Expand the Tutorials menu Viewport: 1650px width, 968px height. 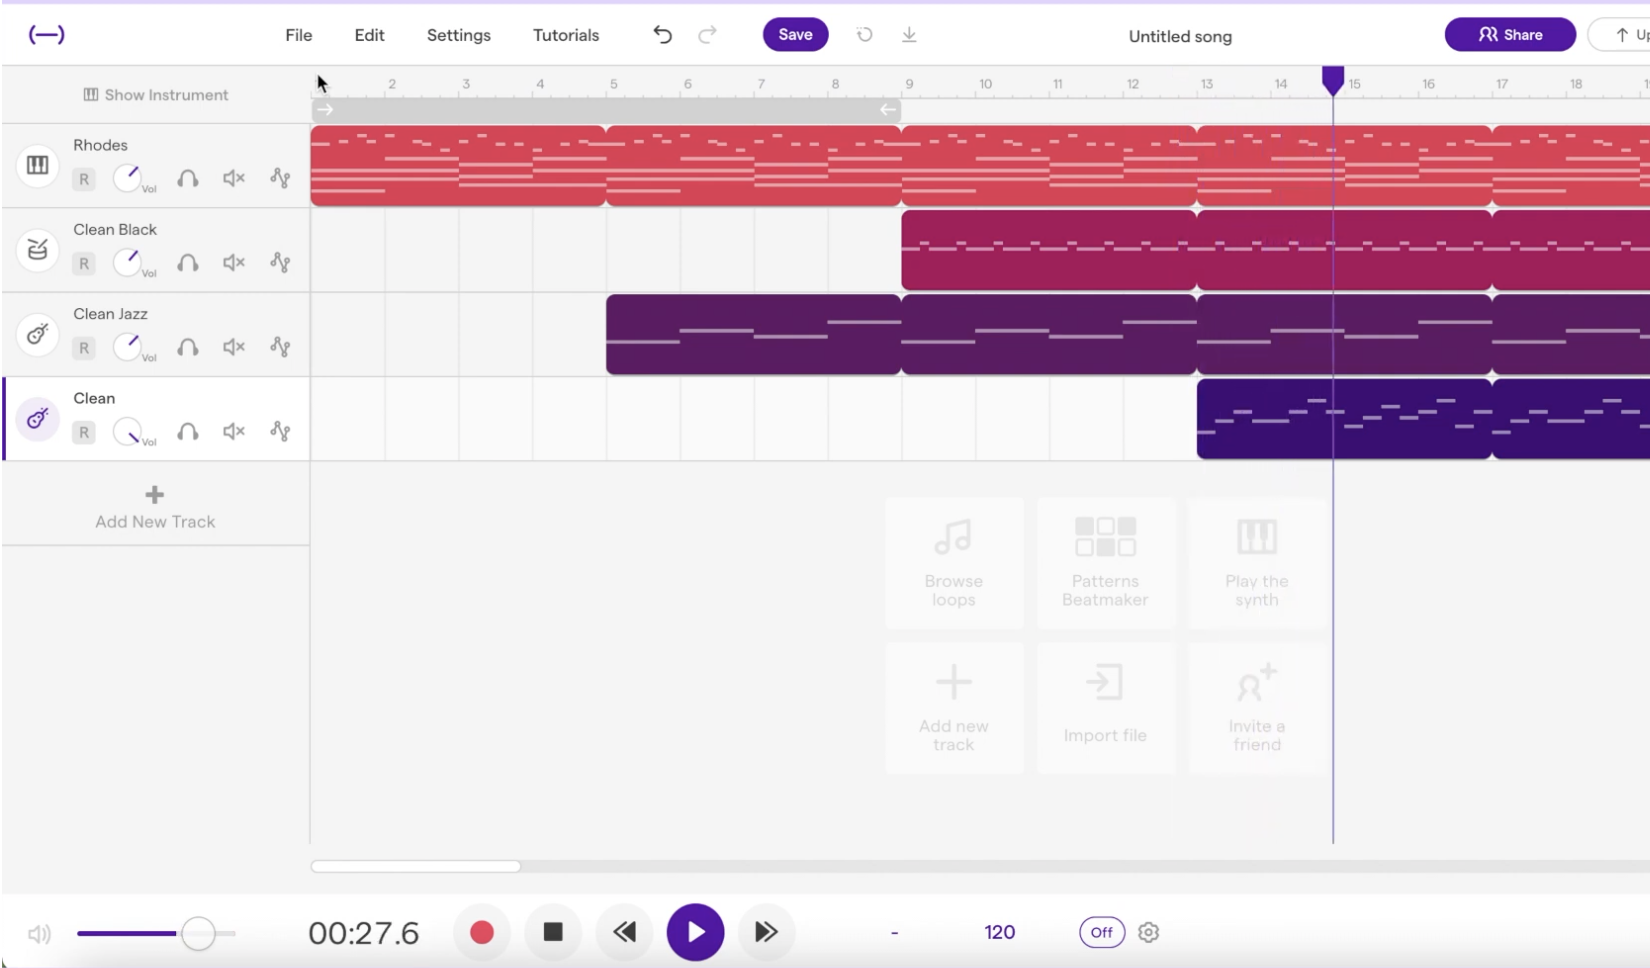click(566, 35)
